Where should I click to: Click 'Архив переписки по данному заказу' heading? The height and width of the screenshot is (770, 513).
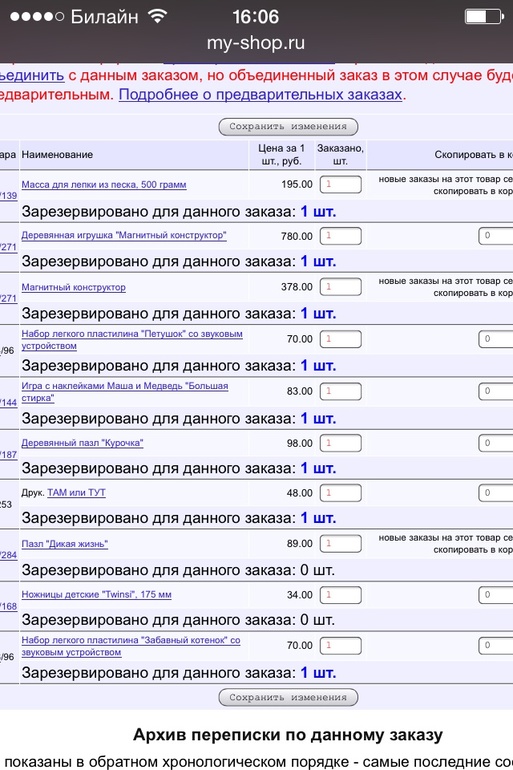288,735
